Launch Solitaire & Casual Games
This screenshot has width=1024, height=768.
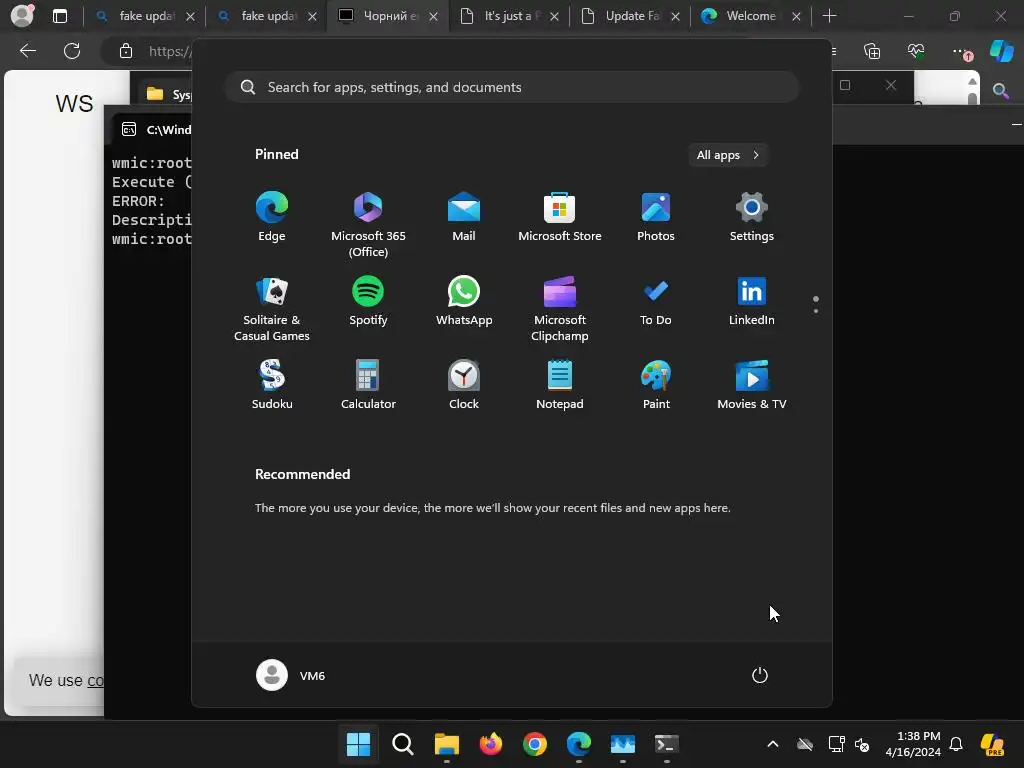272,308
